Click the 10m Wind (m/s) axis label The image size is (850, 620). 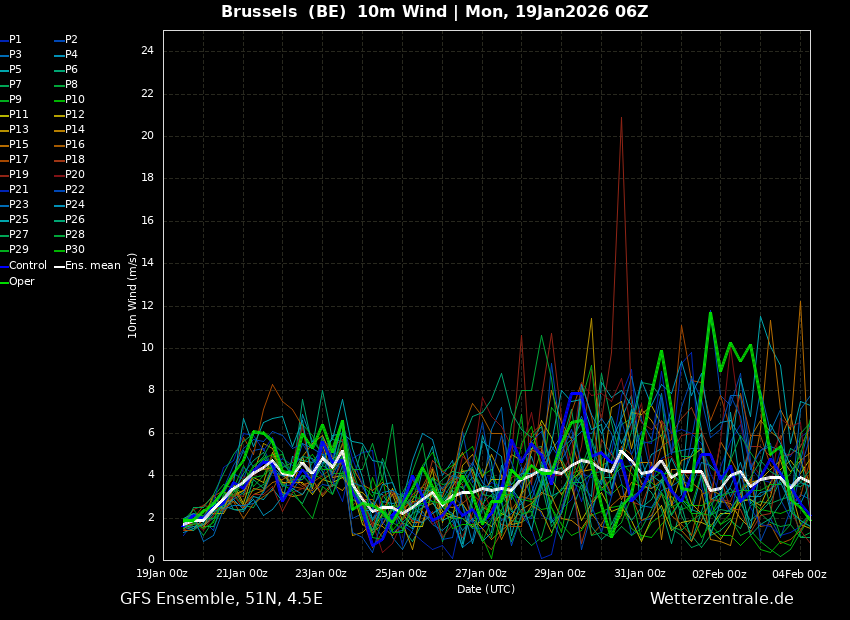(133, 295)
